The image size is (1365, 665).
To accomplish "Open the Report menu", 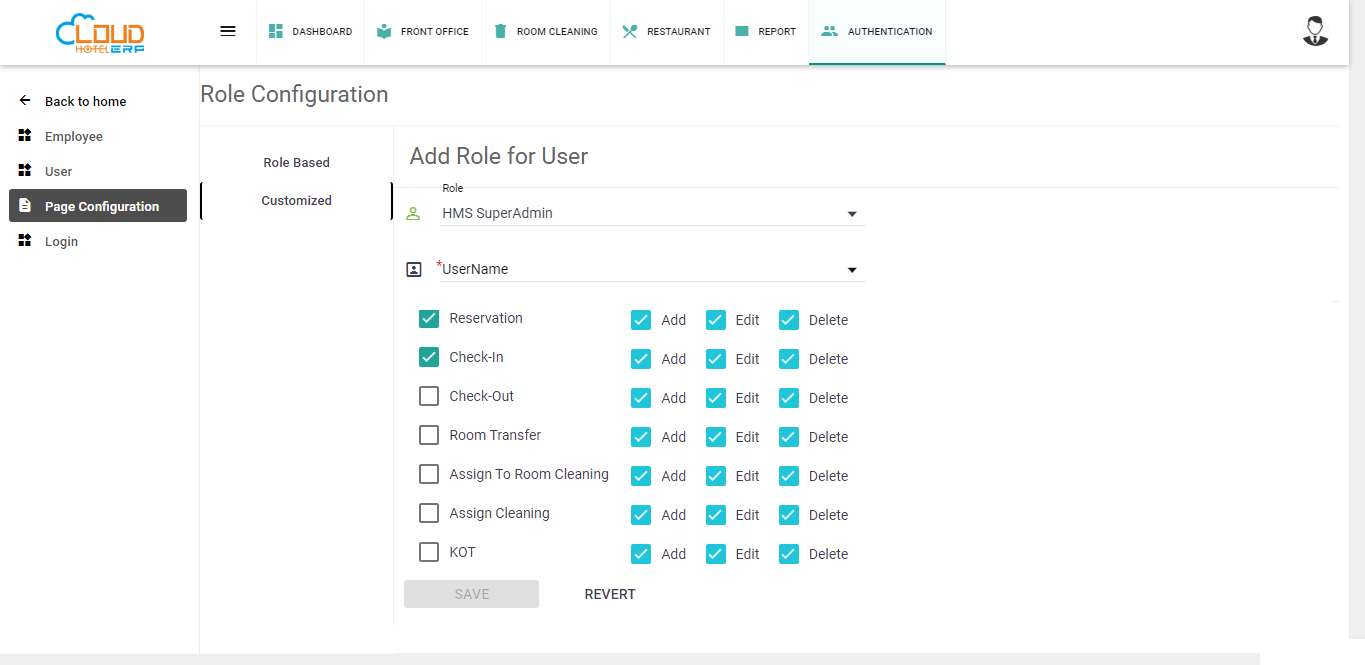I will coord(766,31).
